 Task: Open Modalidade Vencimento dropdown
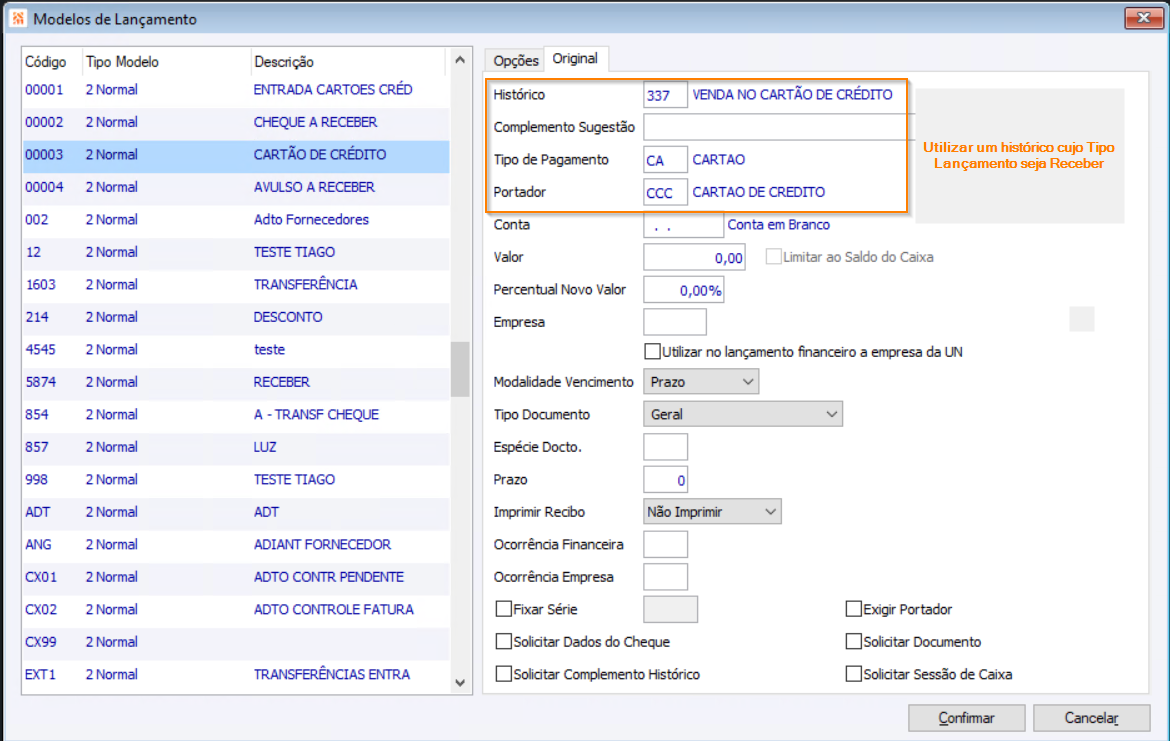coord(701,382)
